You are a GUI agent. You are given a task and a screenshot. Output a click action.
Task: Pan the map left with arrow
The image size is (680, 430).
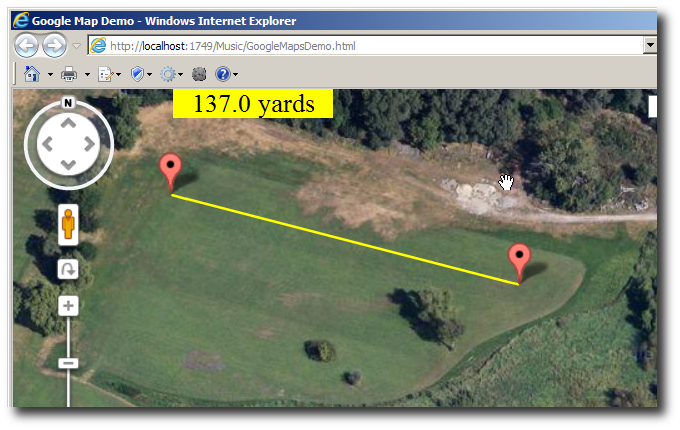[x=47, y=144]
